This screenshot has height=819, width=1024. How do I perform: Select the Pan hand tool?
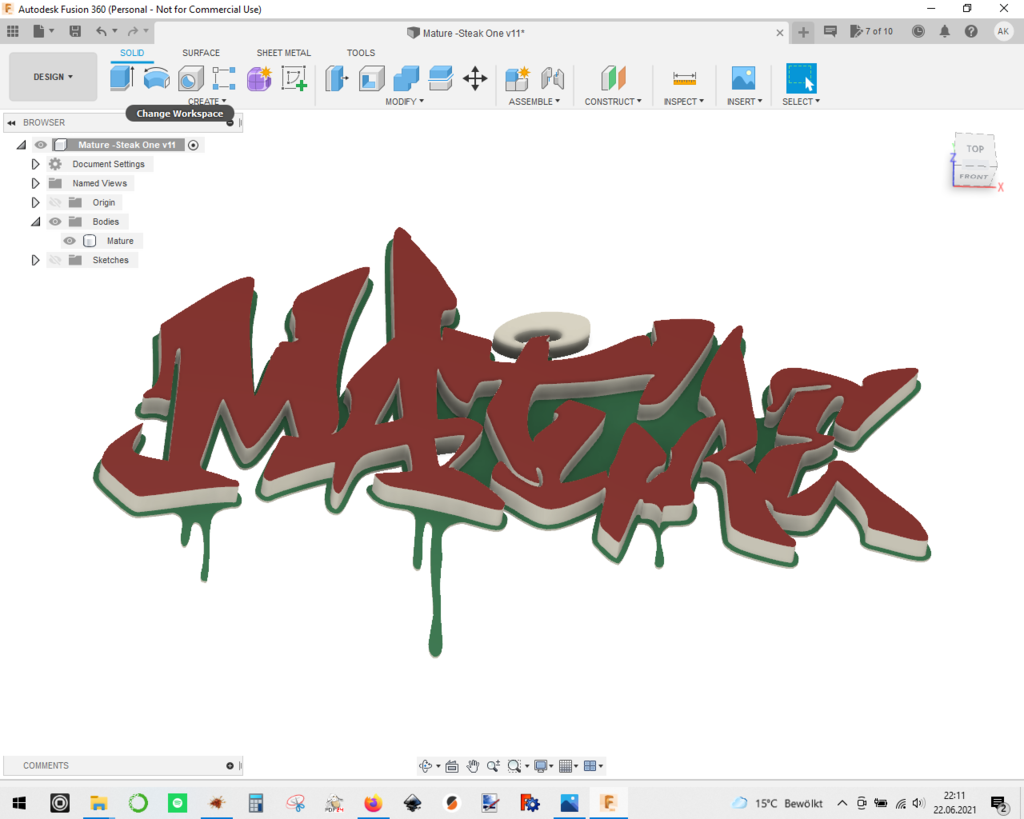(x=473, y=766)
